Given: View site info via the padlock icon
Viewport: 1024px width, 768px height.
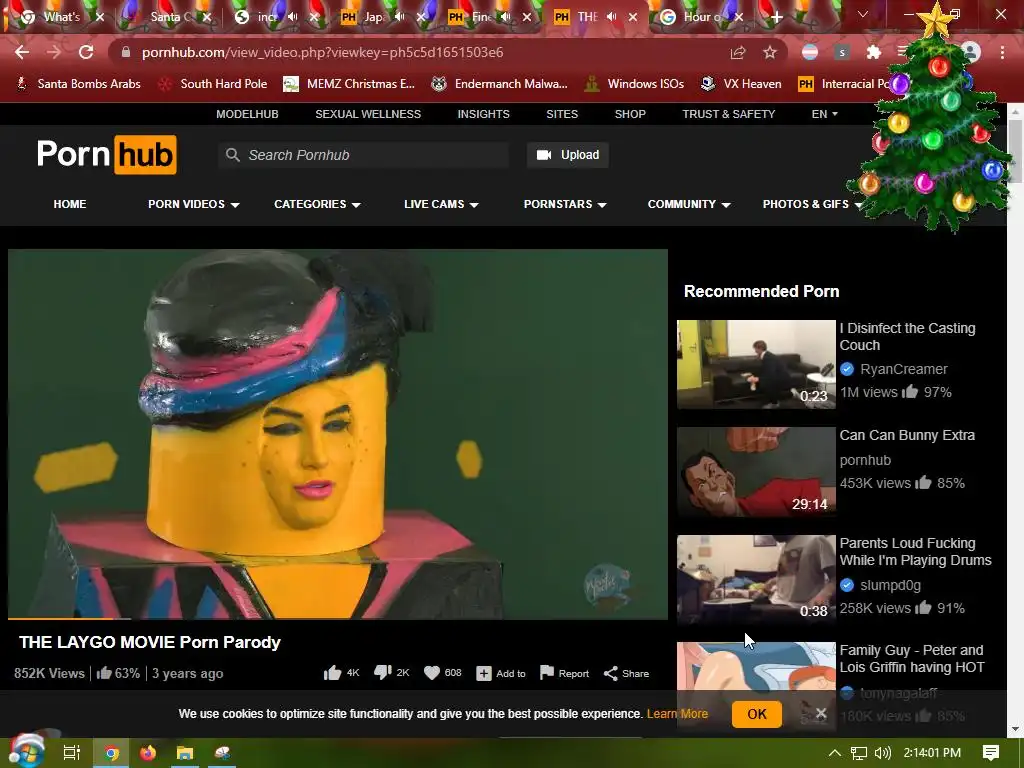Looking at the screenshot, I should pyautogui.click(x=126, y=52).
